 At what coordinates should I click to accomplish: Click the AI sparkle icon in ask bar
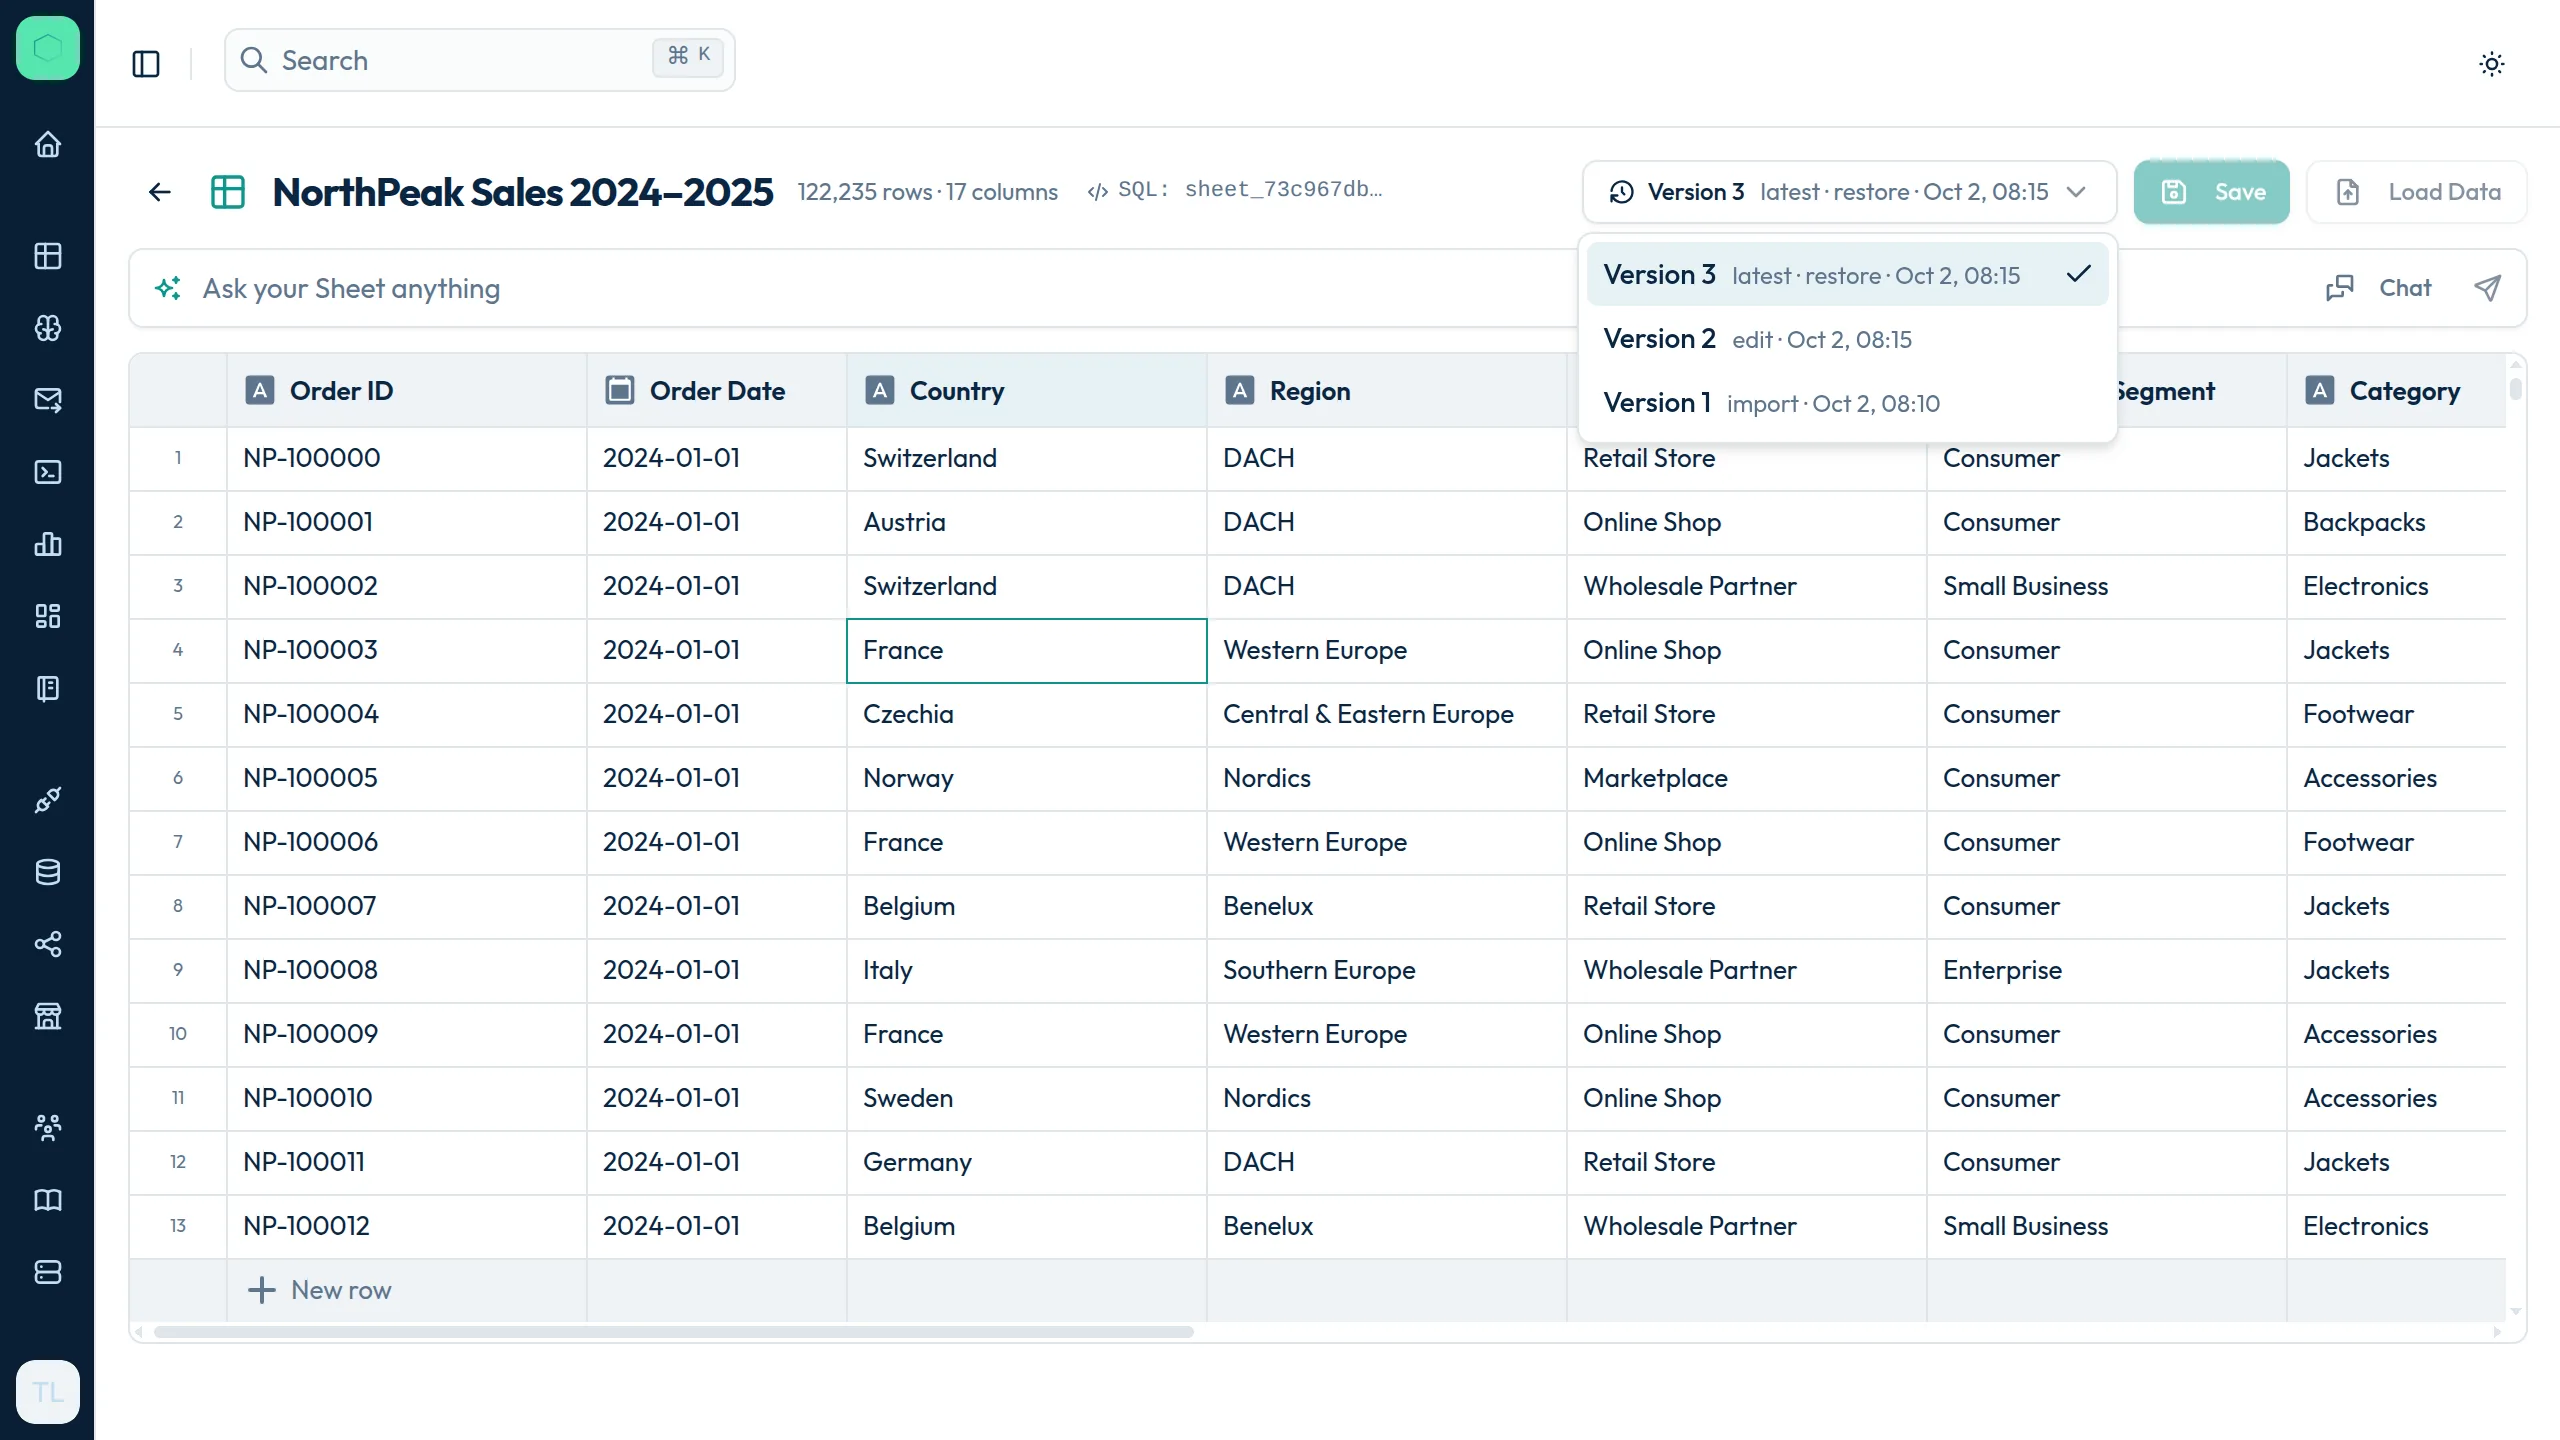168,288
